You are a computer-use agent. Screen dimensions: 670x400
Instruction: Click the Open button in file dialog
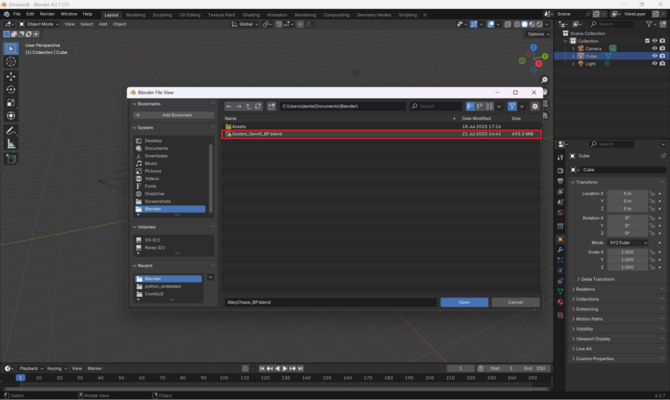click(x=464, y=302)
